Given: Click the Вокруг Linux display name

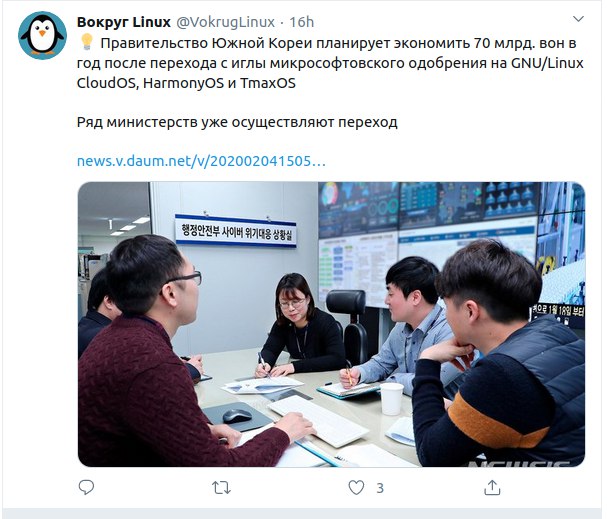Looking at the screenshot, I should (123, 22).
